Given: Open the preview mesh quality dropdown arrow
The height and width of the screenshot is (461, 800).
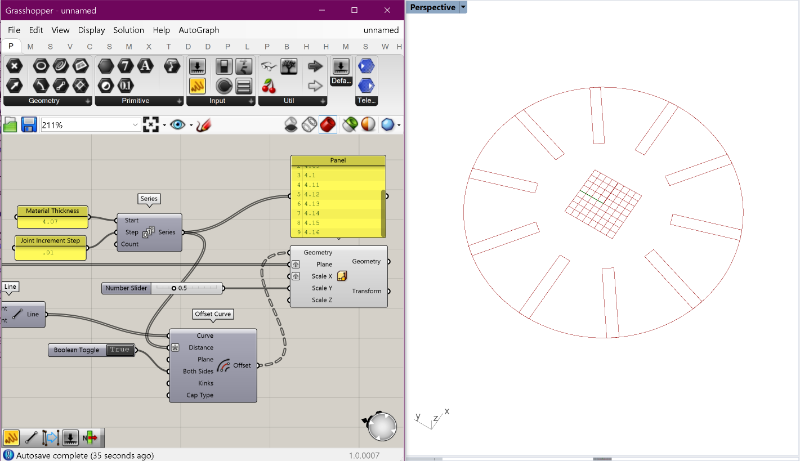Looking at the screenshot, I should [x=398, y=125].
